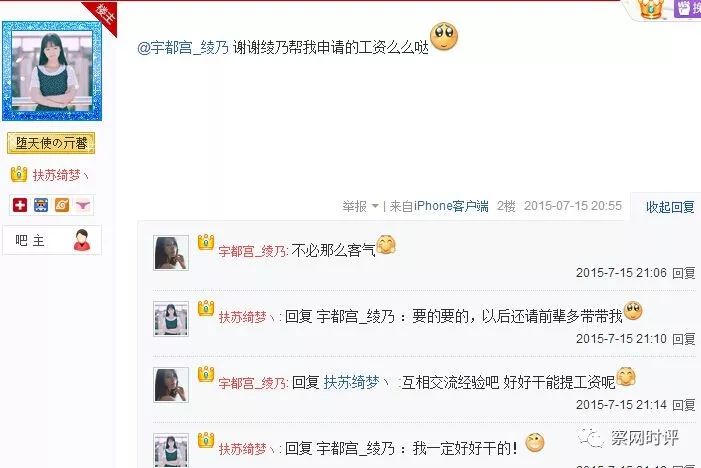Open the @宇都宫_绫乃 mention link
This screenshot has height=468, width=701.
[x=183, y=47]
